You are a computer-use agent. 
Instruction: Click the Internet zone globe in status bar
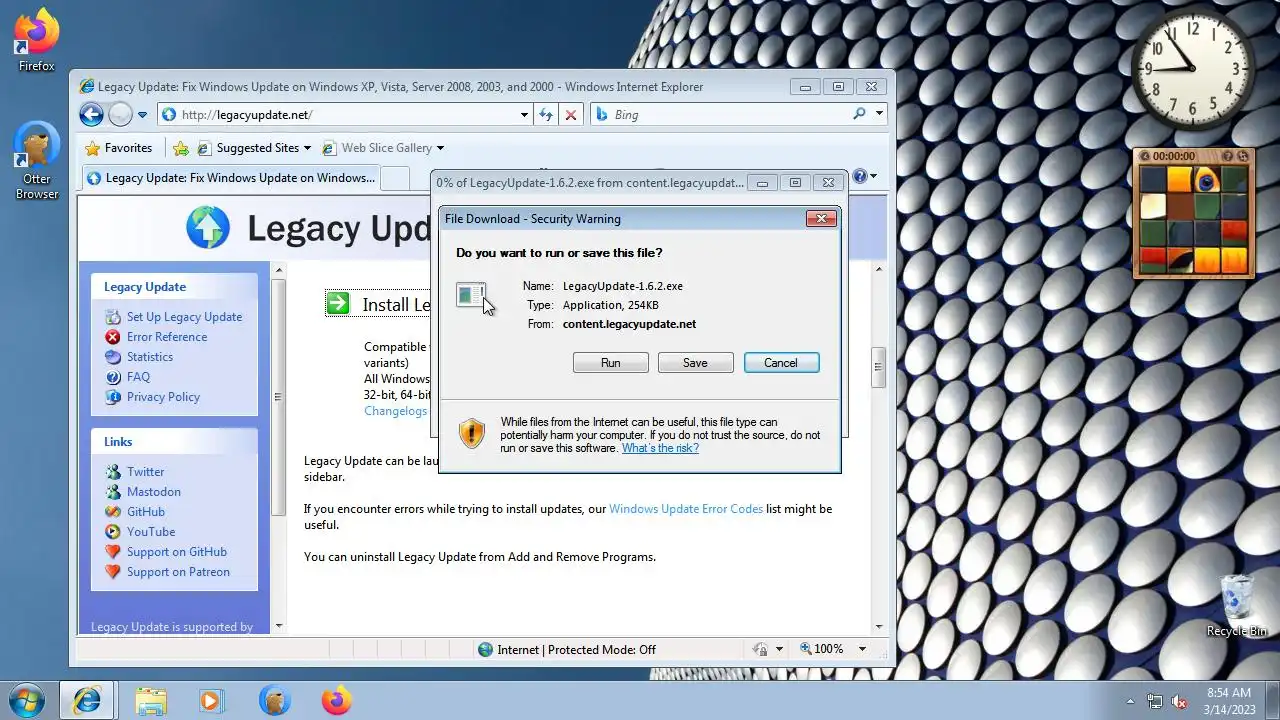coord(486,649)
